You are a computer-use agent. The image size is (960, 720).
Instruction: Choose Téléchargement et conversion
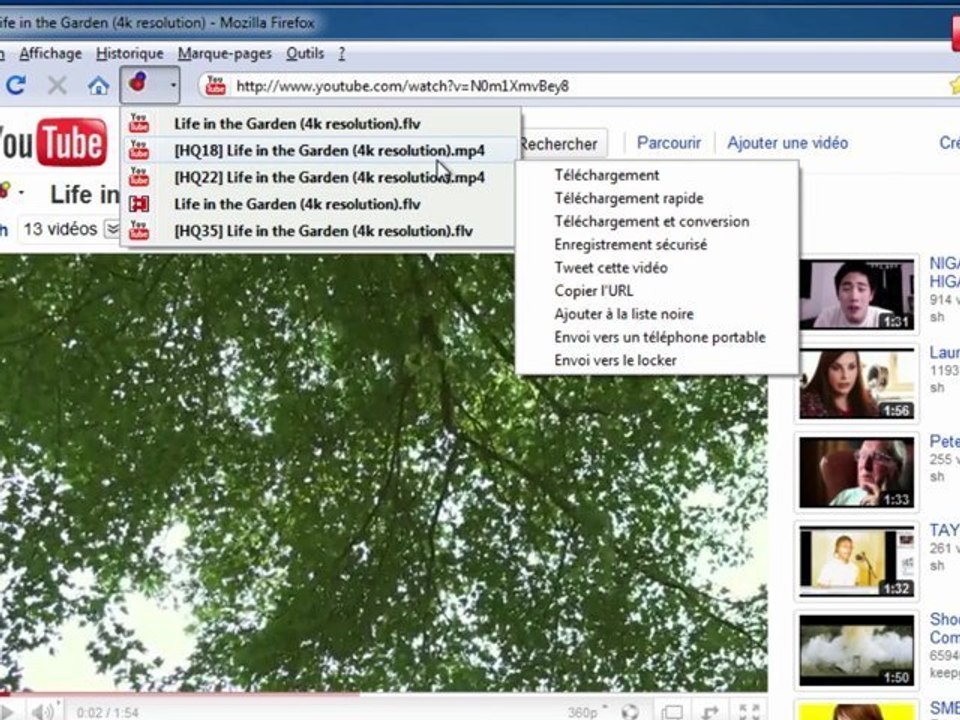coord(651,222)
